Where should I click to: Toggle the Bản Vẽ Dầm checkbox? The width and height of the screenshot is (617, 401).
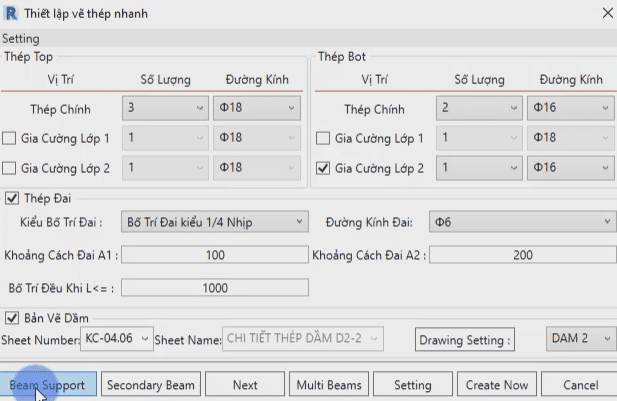tap(12, 318)
